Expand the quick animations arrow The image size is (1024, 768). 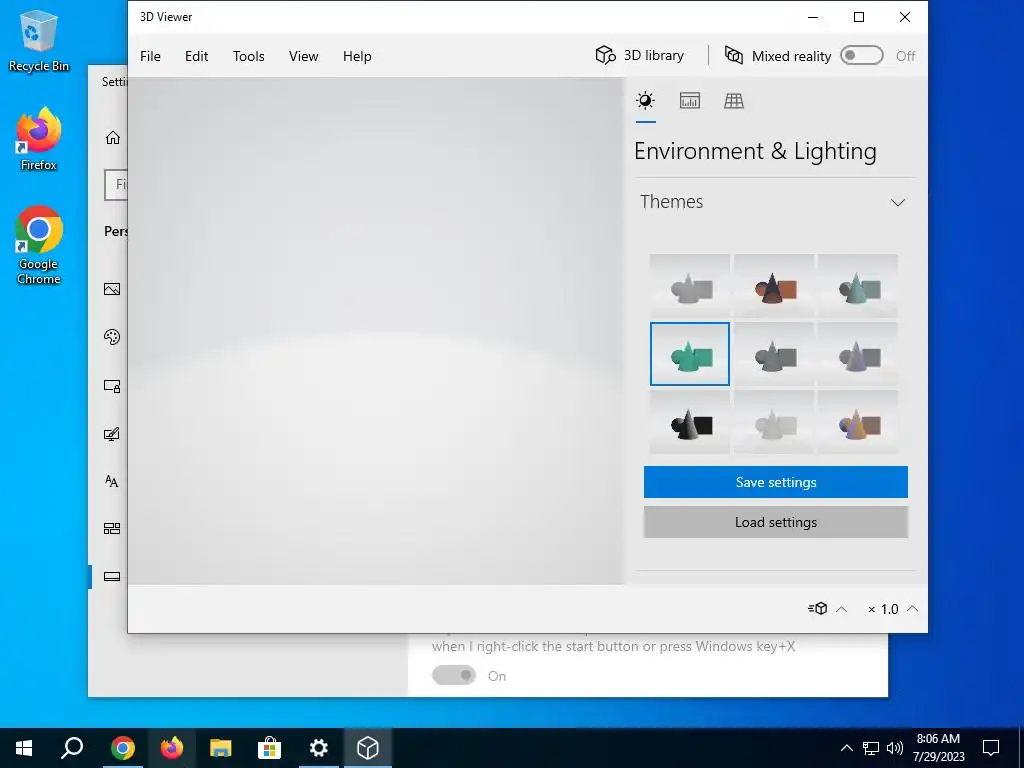click(x=842, y=609)
